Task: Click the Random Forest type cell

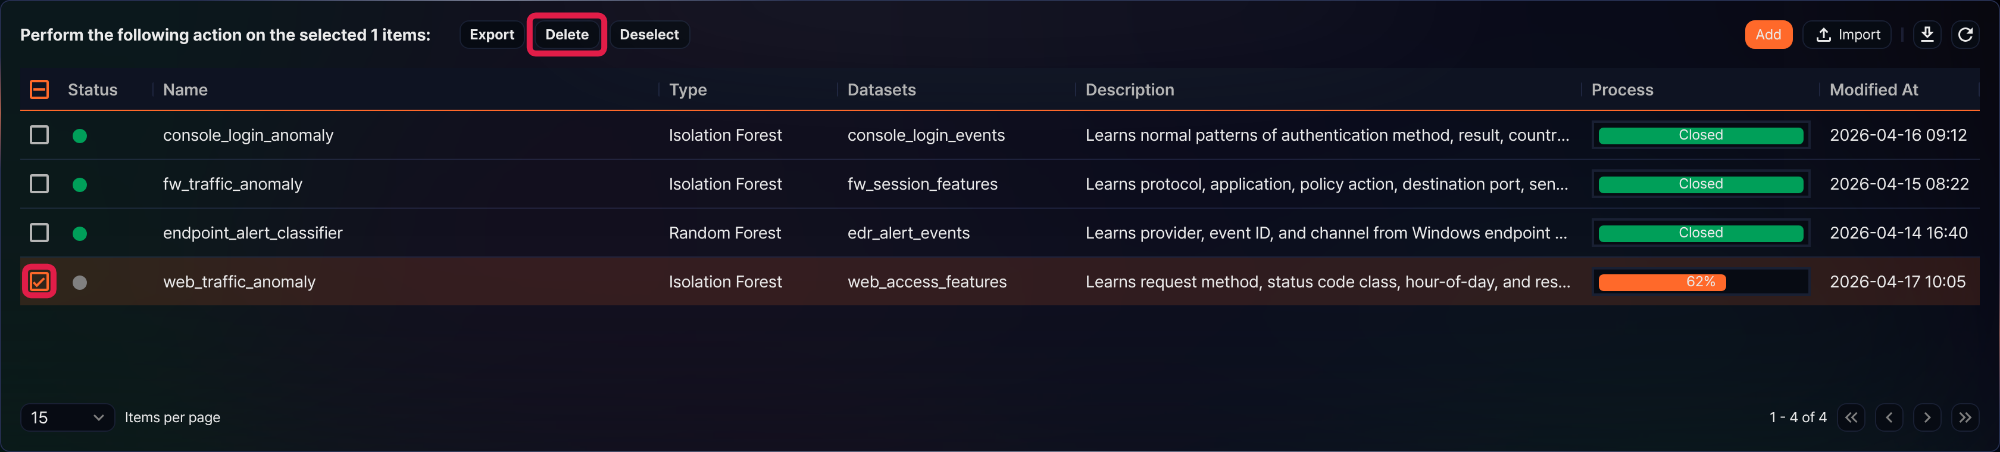Action: (725, 234)
